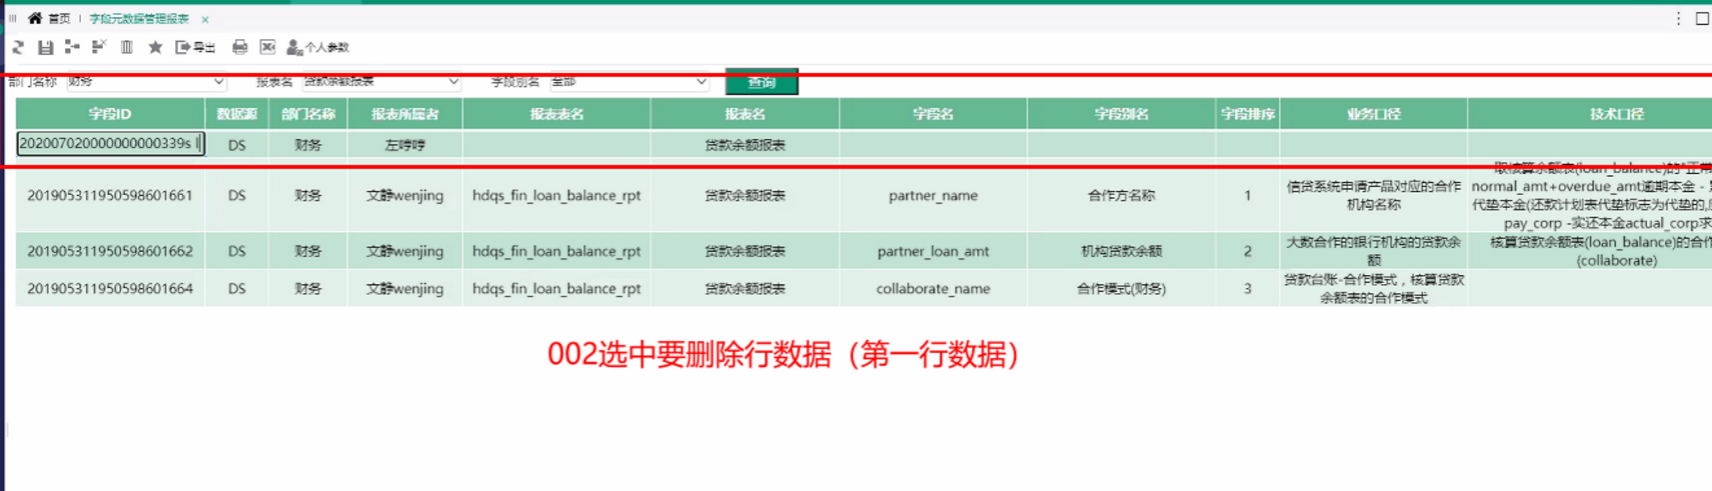The height and width of the screenshot is (491, 1712).
Task: Click the 贷款余额报表 cell in the first row
Action: (745, 145)
